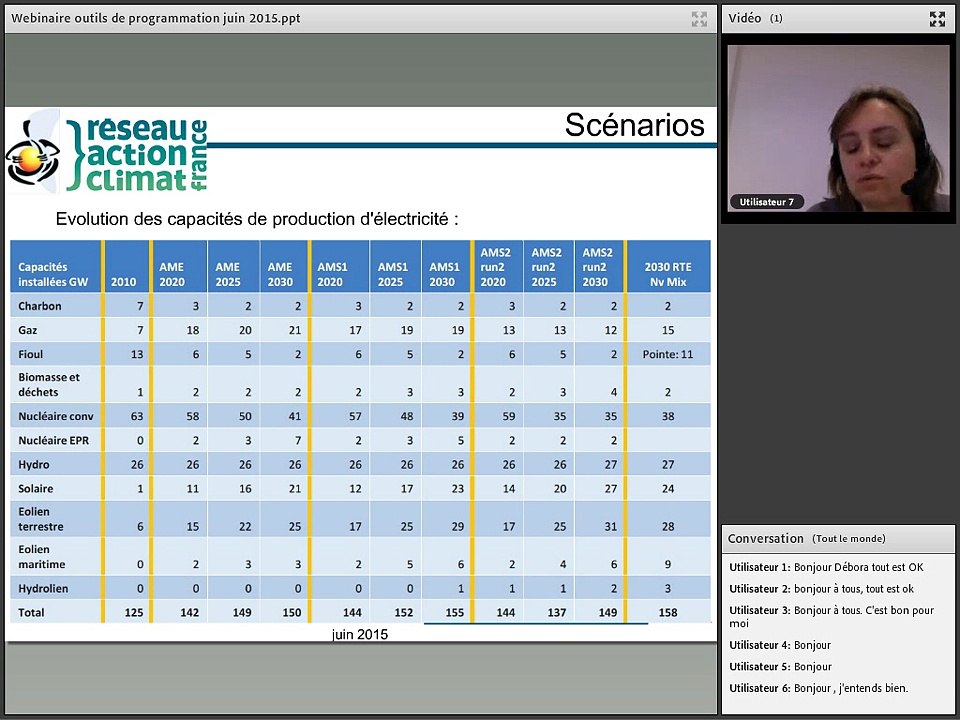This screenshot has width=960, height=720.
Task: Click the 'AMS2 run2 2030' column header
Action: tap(599, 267)
